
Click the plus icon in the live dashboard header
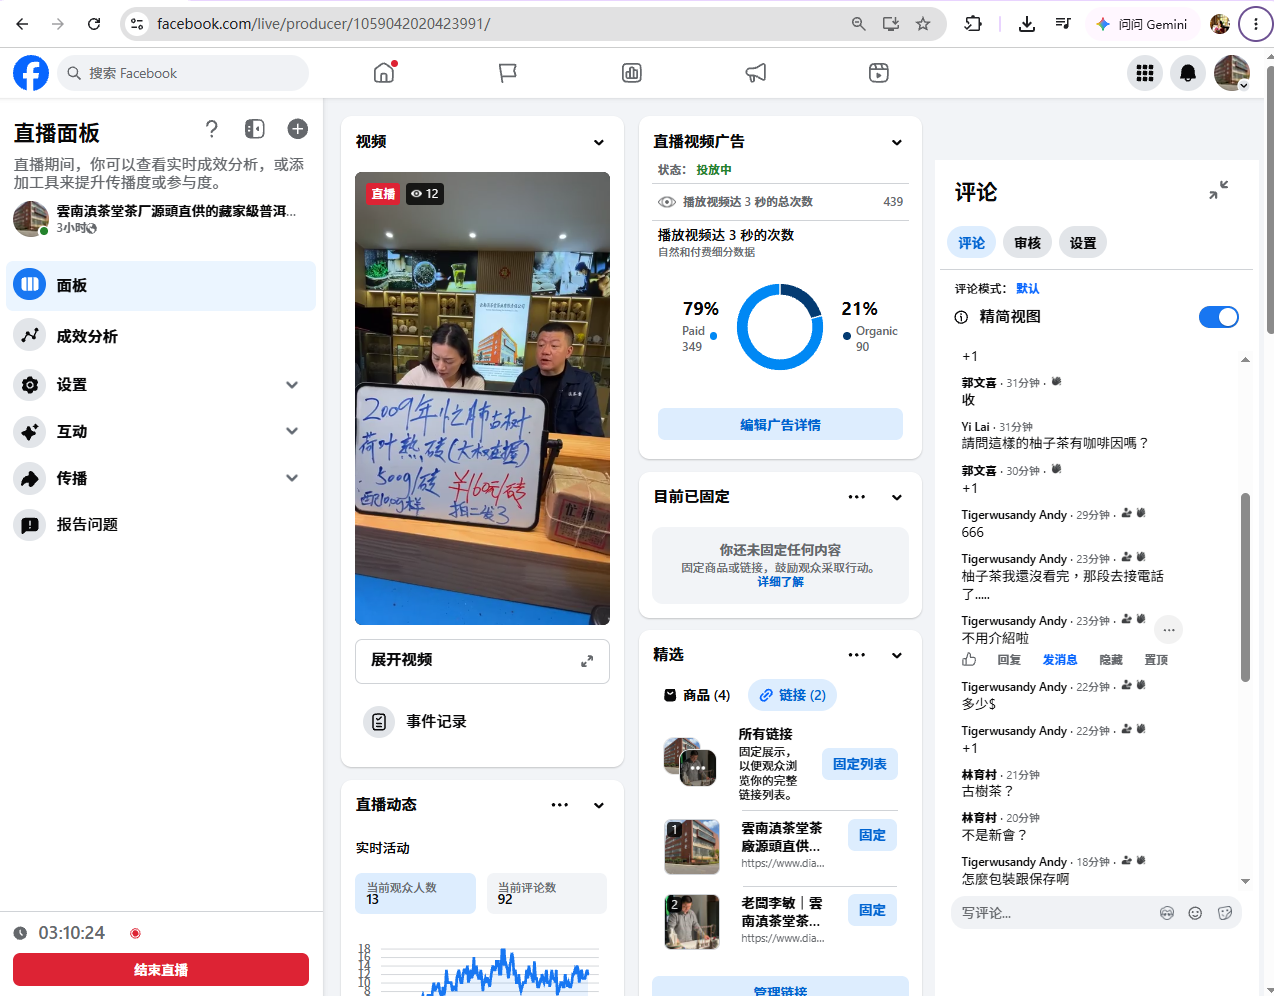(298, 129)
